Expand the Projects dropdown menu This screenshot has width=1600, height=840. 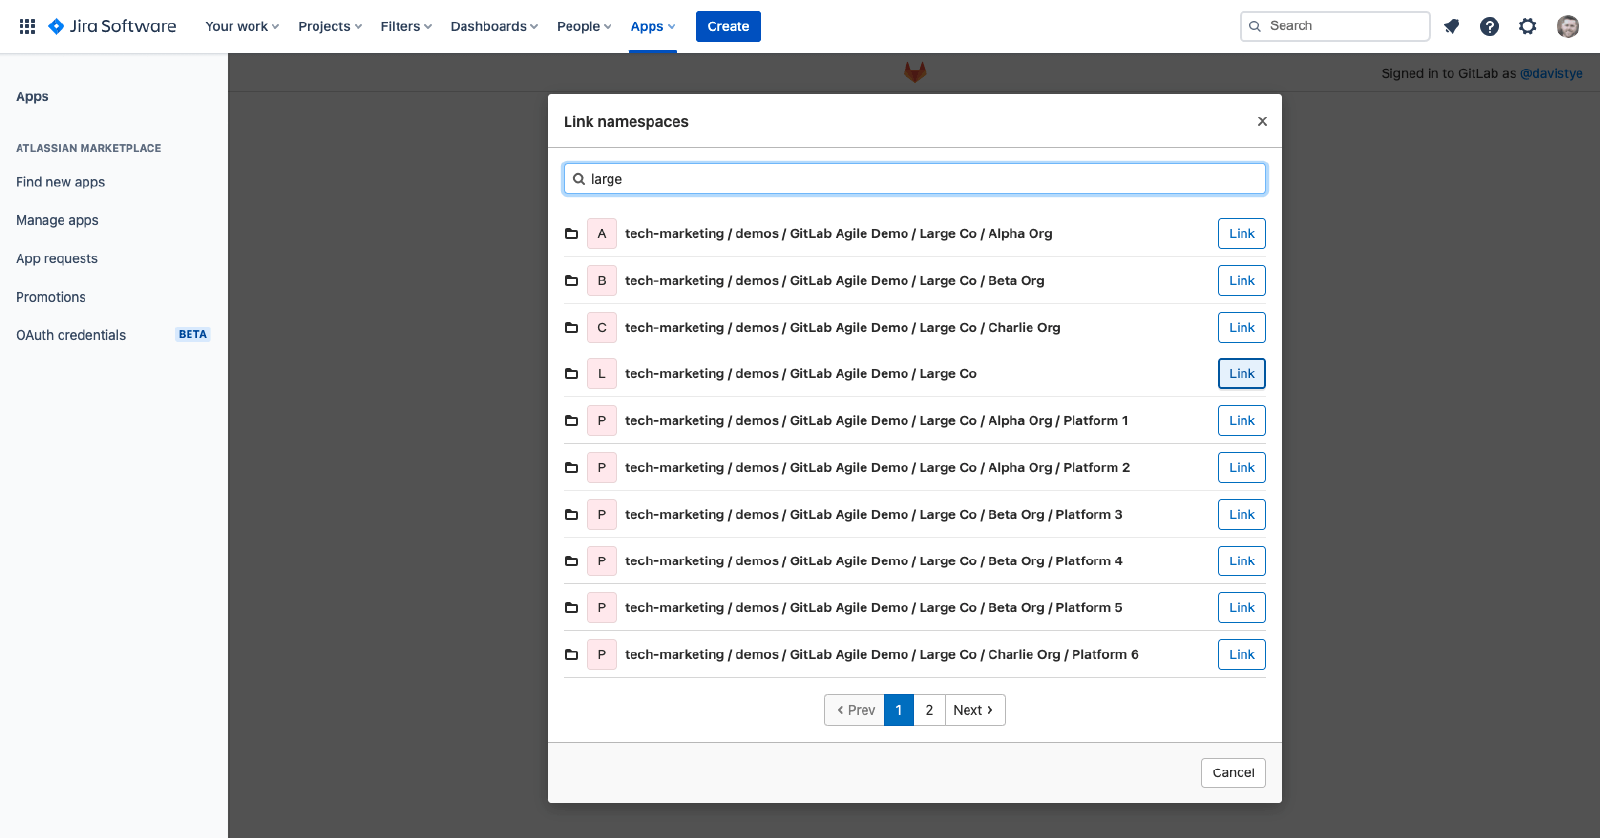coord(330,27)
